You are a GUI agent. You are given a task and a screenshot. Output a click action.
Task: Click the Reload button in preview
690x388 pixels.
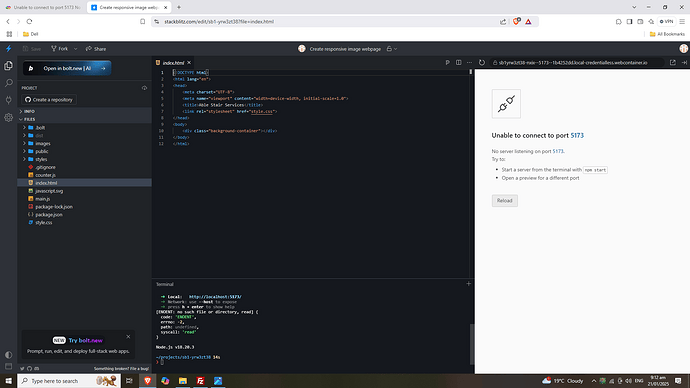coord(504,201)
